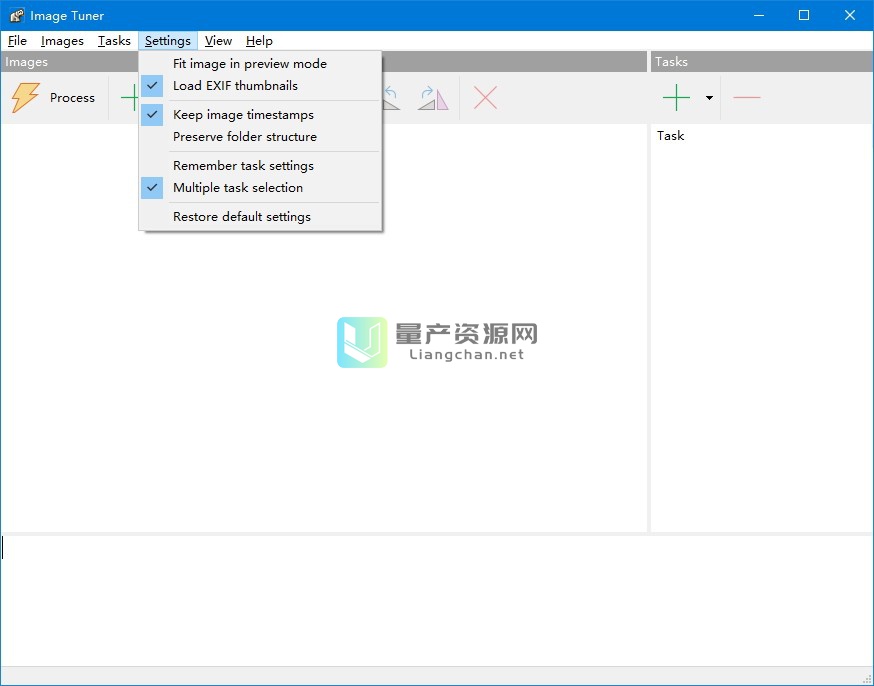The height and width of the screenshot is (686, 874).
Task: Toggle Keep image timestamps off
Action: 260,115
